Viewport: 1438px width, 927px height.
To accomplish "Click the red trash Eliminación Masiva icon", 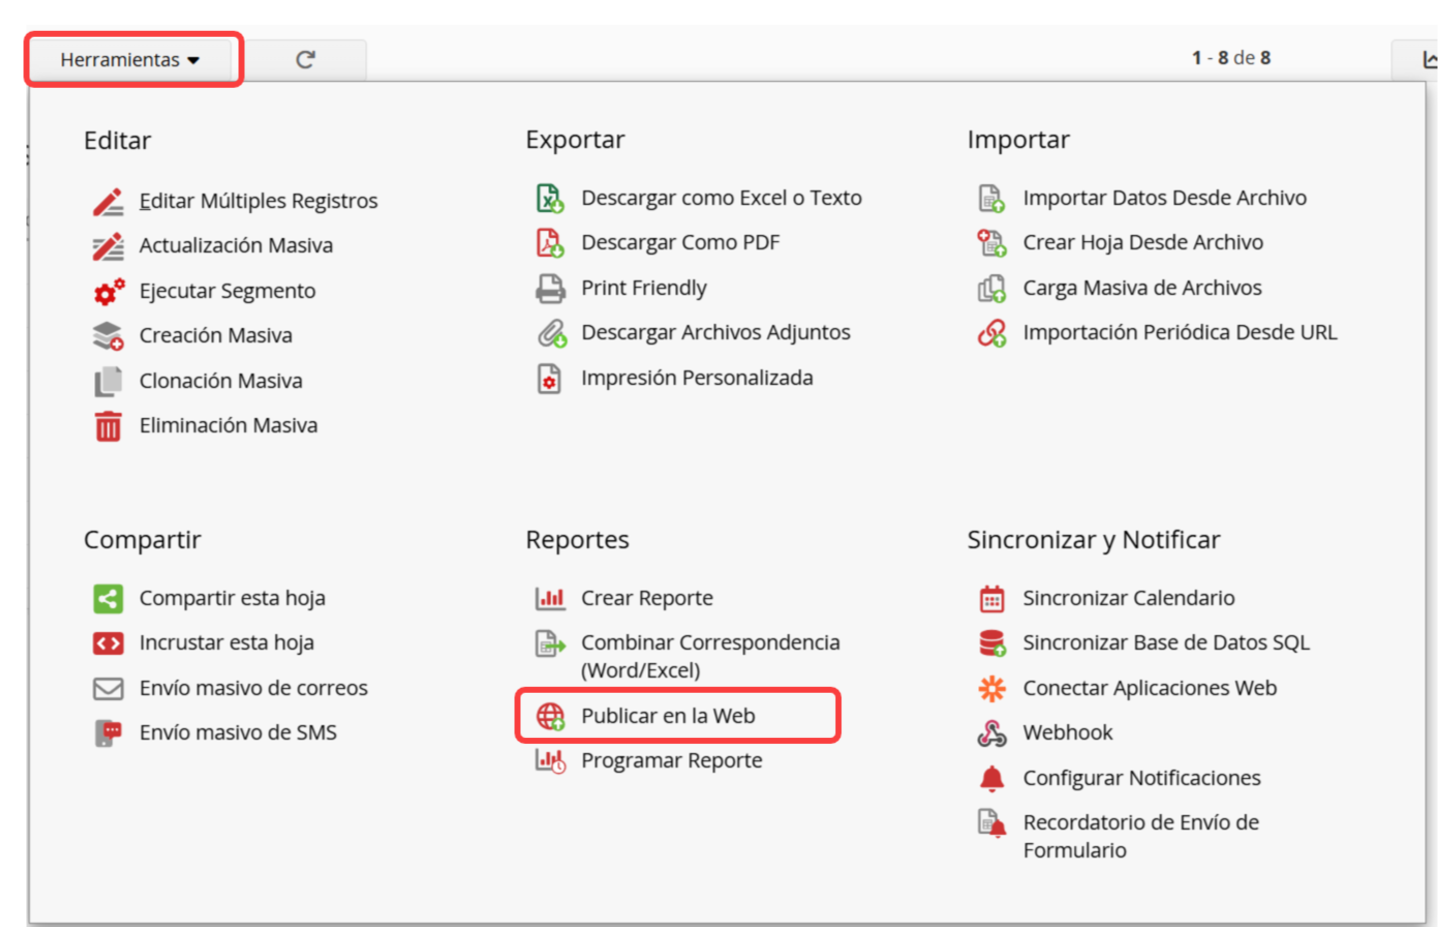I will tap(108, 426).
